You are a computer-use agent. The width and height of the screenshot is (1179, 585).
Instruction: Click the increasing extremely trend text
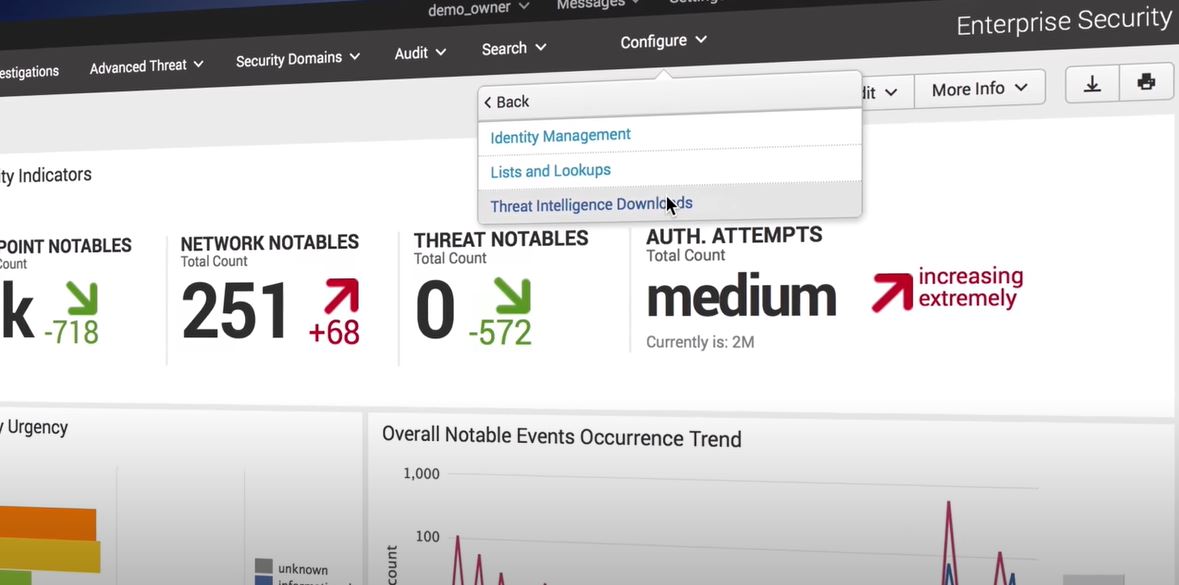pyautogui.click(x=971, y=287)
